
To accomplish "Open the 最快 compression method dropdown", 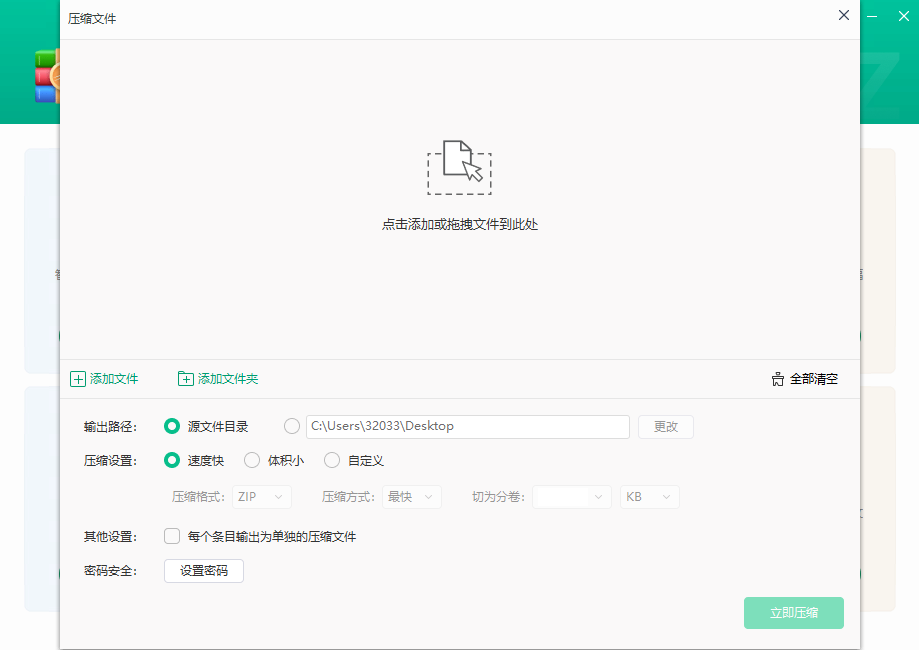I will pyautogui.click(x=411, y=497).
